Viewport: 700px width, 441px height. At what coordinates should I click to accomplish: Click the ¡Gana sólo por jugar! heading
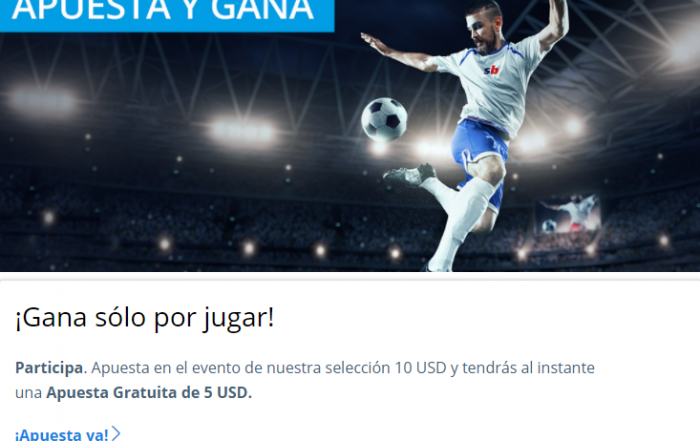pos(145,318)
